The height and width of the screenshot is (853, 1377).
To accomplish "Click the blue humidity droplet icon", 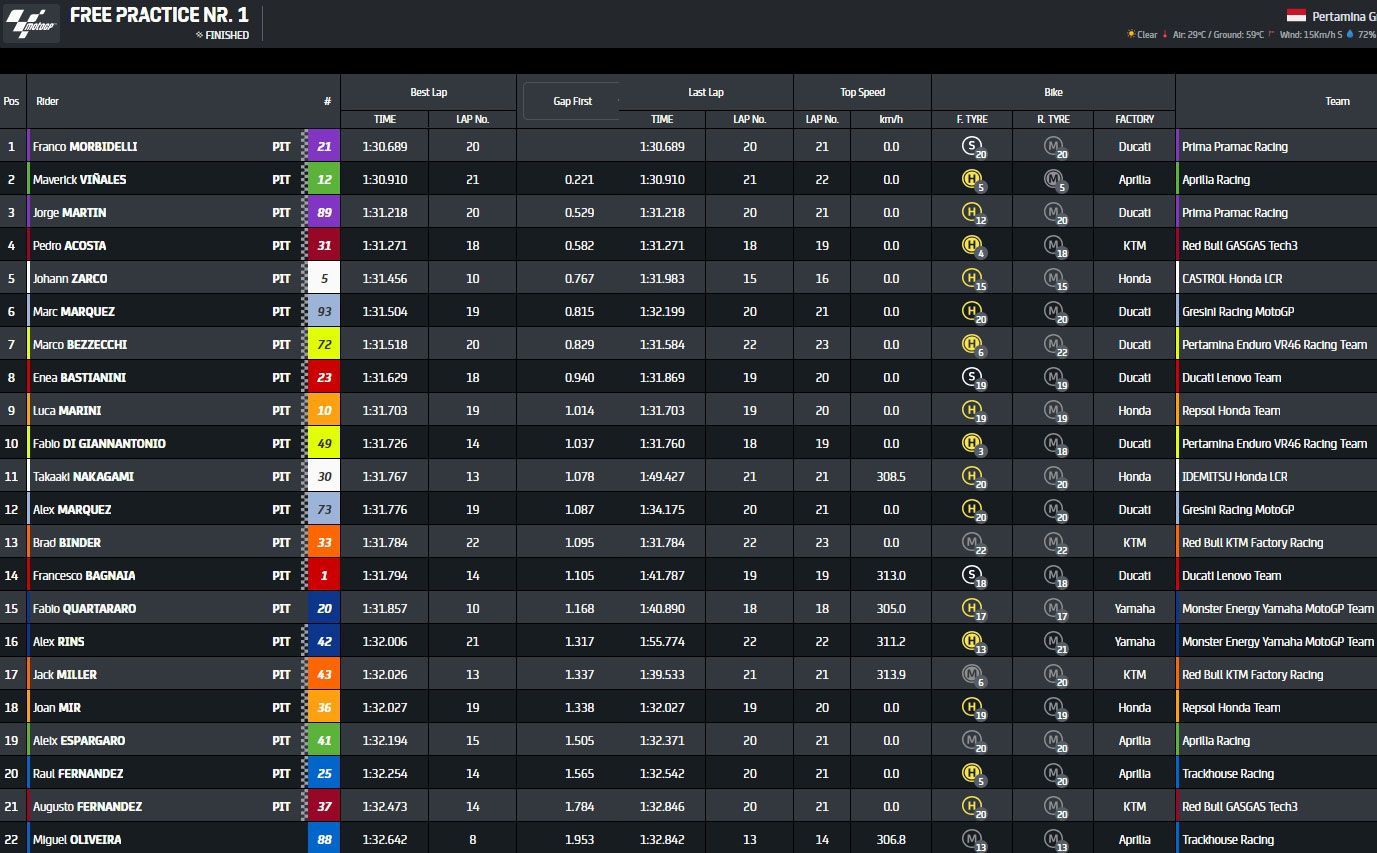I will 1349,34.
